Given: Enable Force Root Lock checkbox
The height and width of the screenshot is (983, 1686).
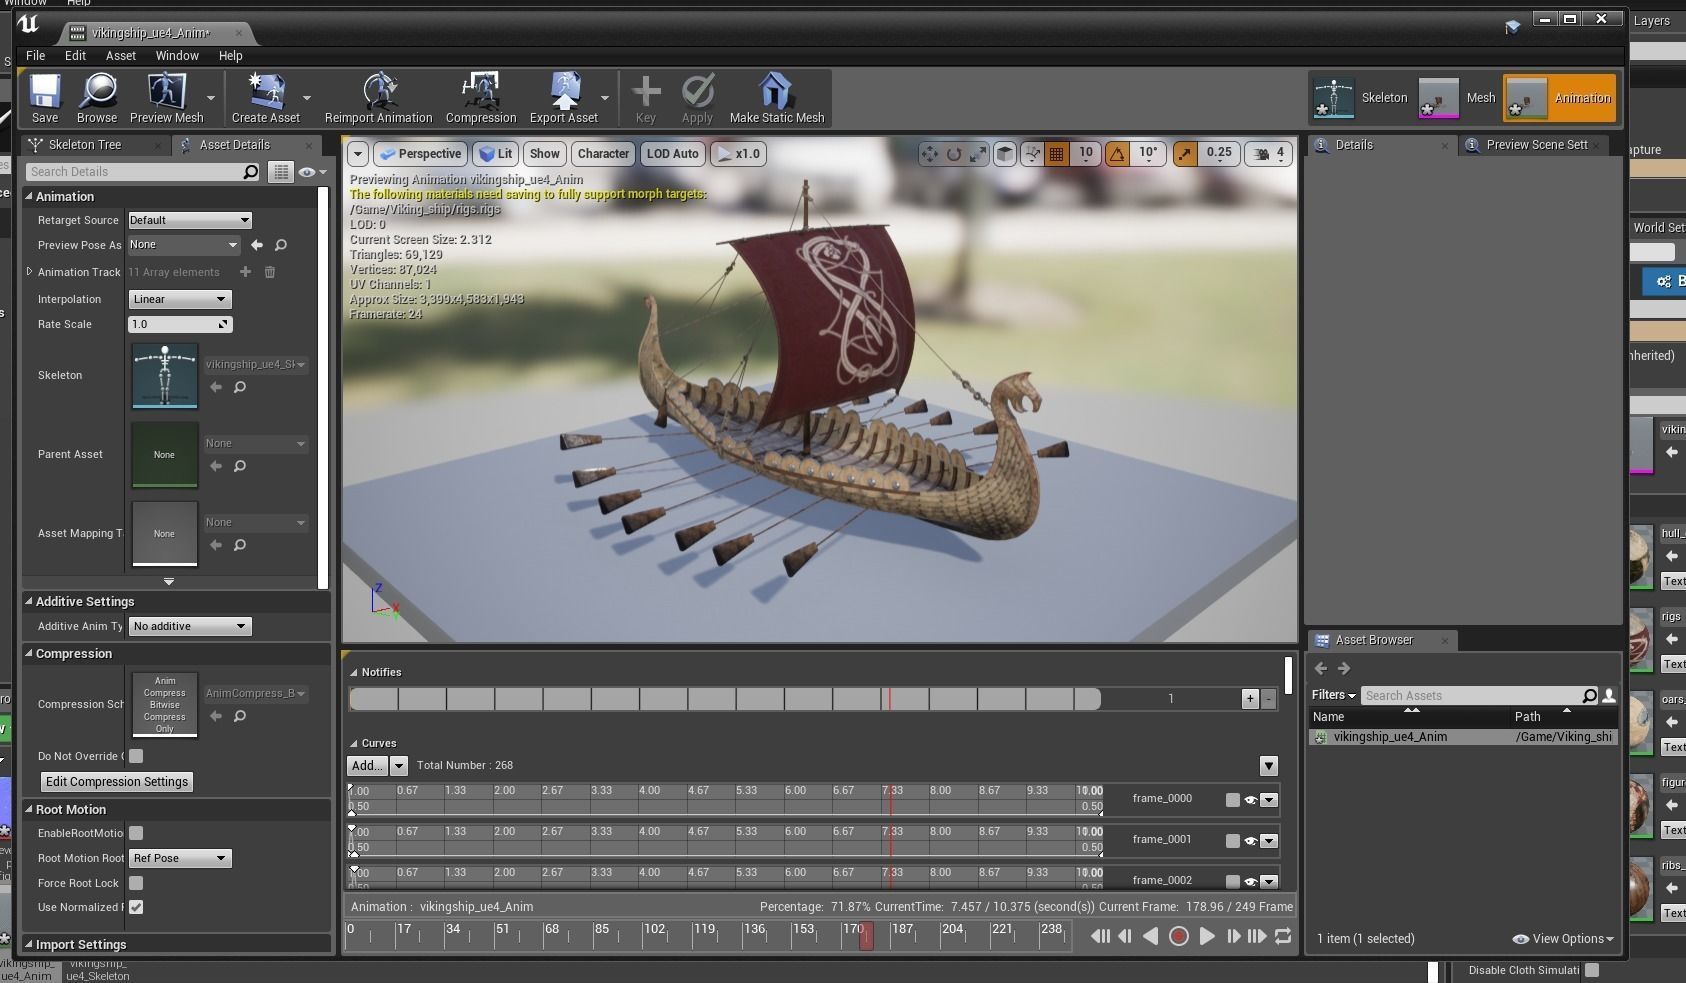Looking at the screenshot, I should click(136, 883).
